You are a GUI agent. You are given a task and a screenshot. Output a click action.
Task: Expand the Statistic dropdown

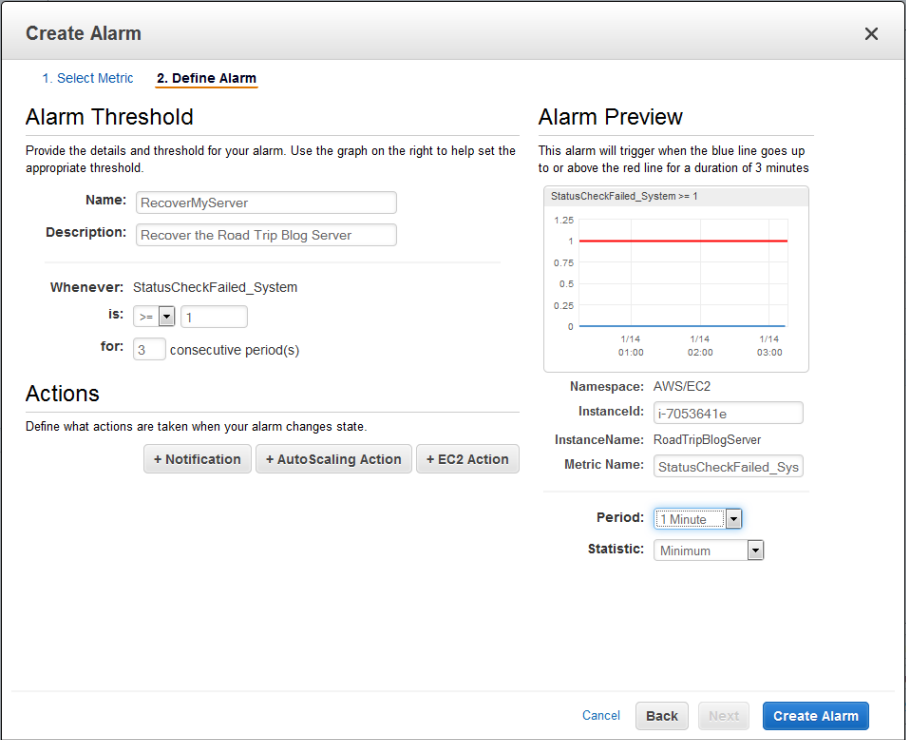click(709, 550)
